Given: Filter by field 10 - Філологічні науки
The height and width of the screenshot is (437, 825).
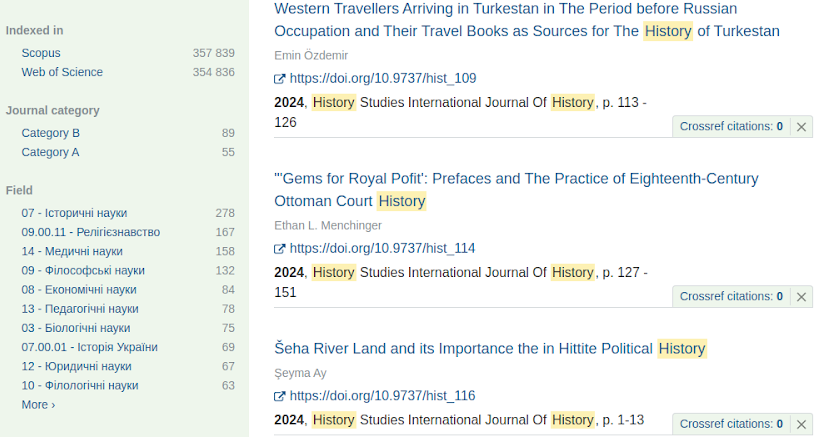Looking at the screenshot, I should point(80,385).
